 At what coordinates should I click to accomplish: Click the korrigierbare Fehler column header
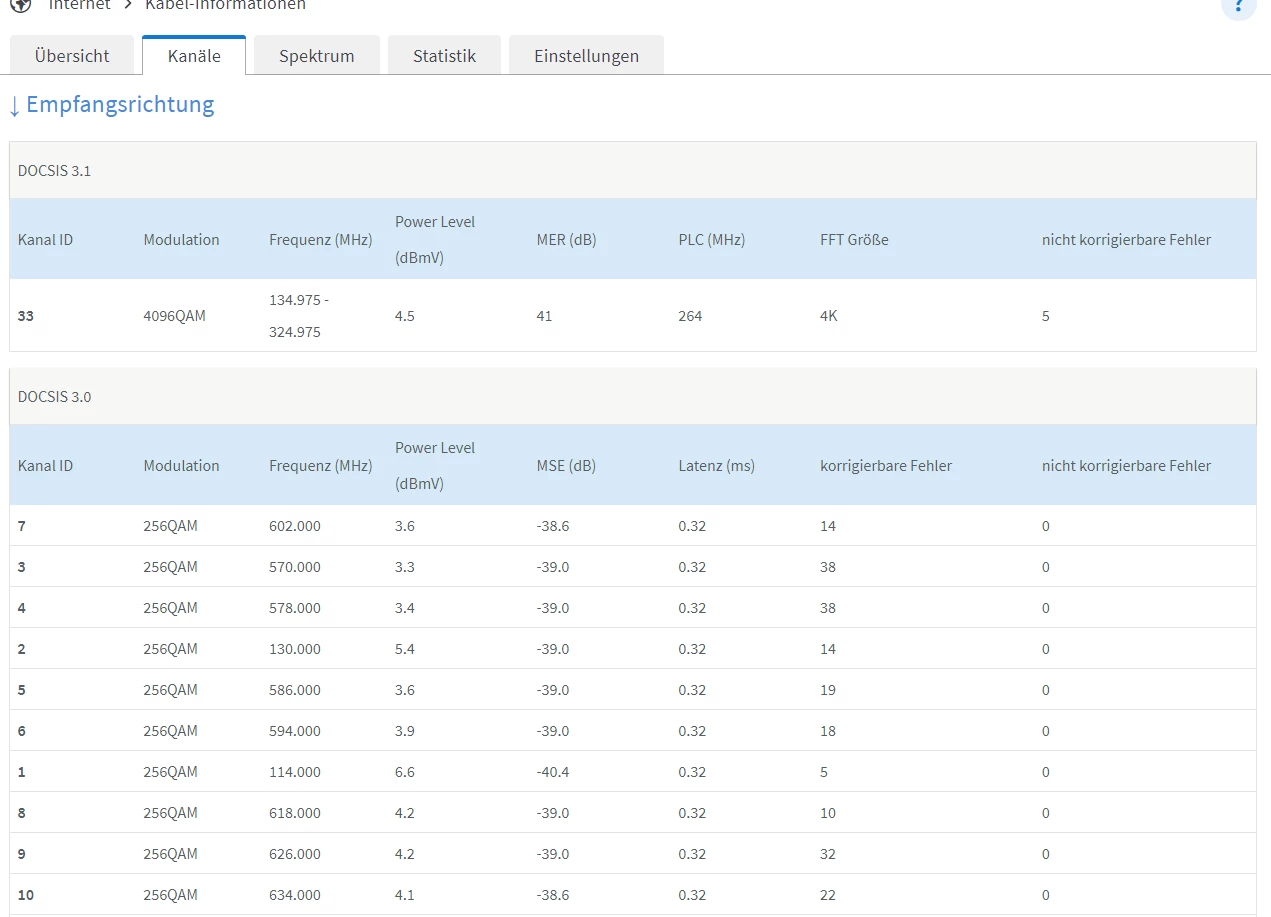(886, 466)
